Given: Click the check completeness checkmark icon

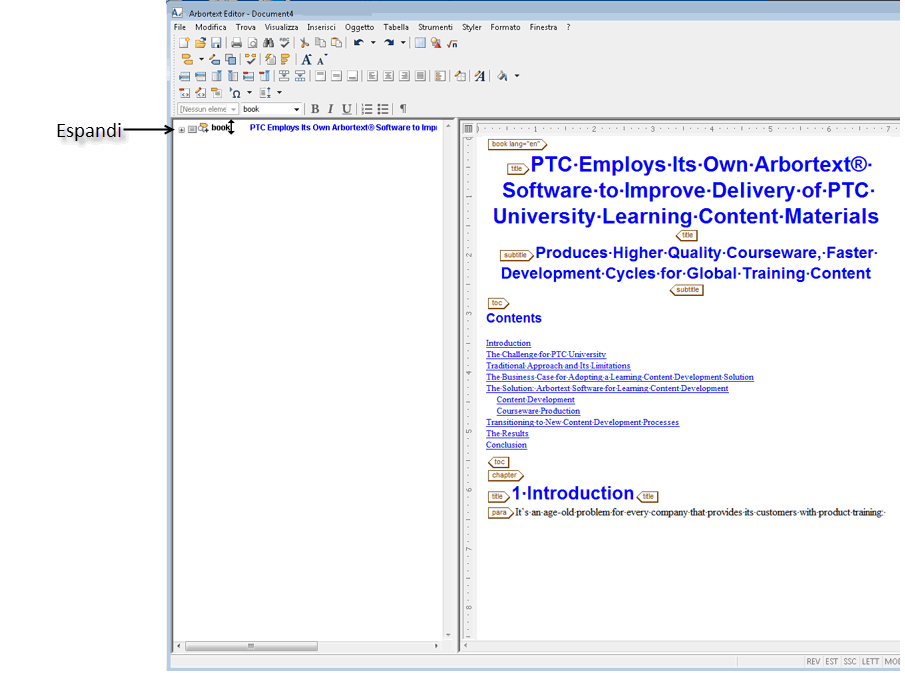Looking at the screenshot, I should 250,59.
